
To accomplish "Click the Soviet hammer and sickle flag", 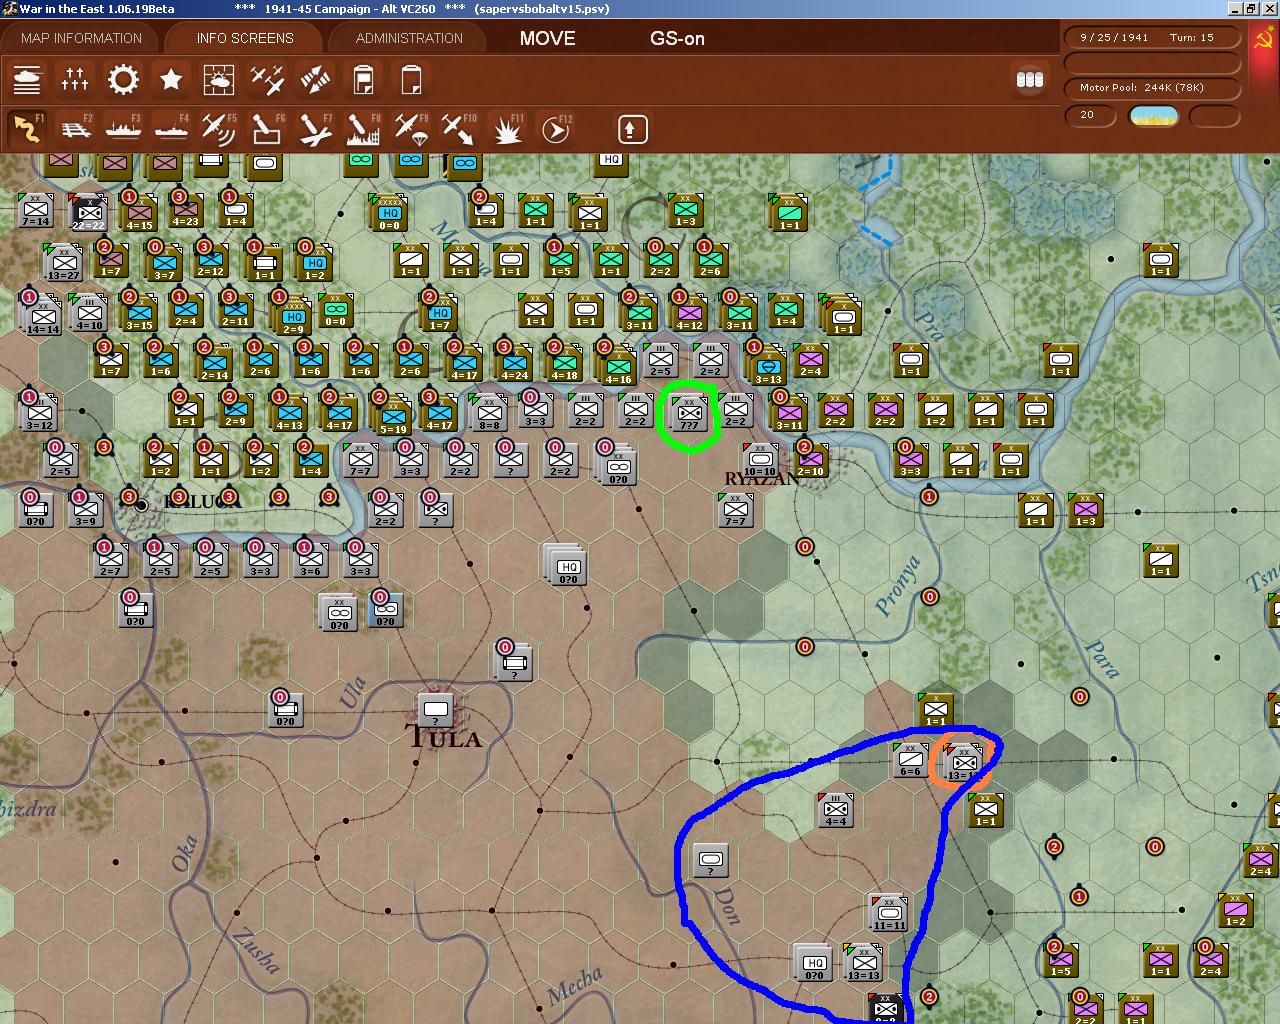I will (1263, 40).
